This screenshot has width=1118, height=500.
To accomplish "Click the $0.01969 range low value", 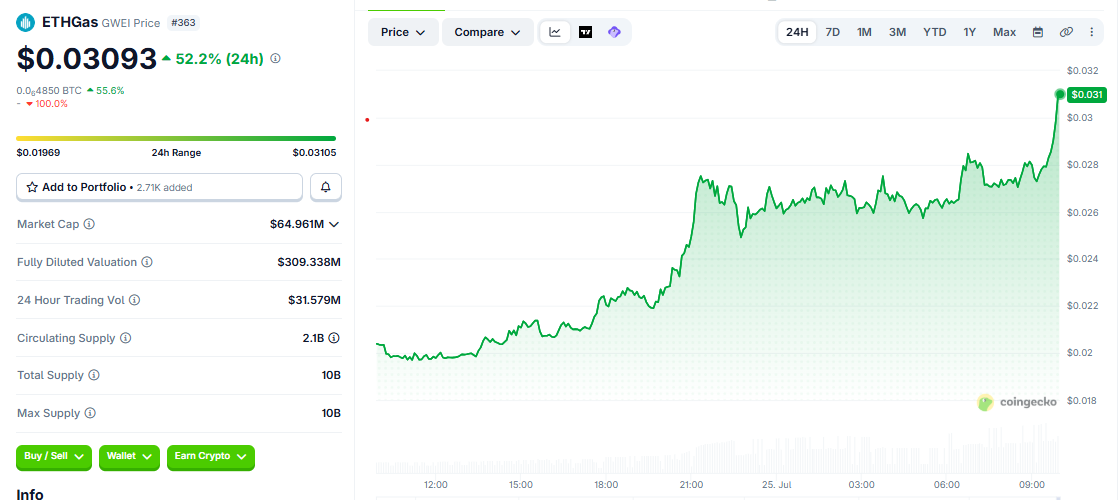I will click(x=38, y=153).
